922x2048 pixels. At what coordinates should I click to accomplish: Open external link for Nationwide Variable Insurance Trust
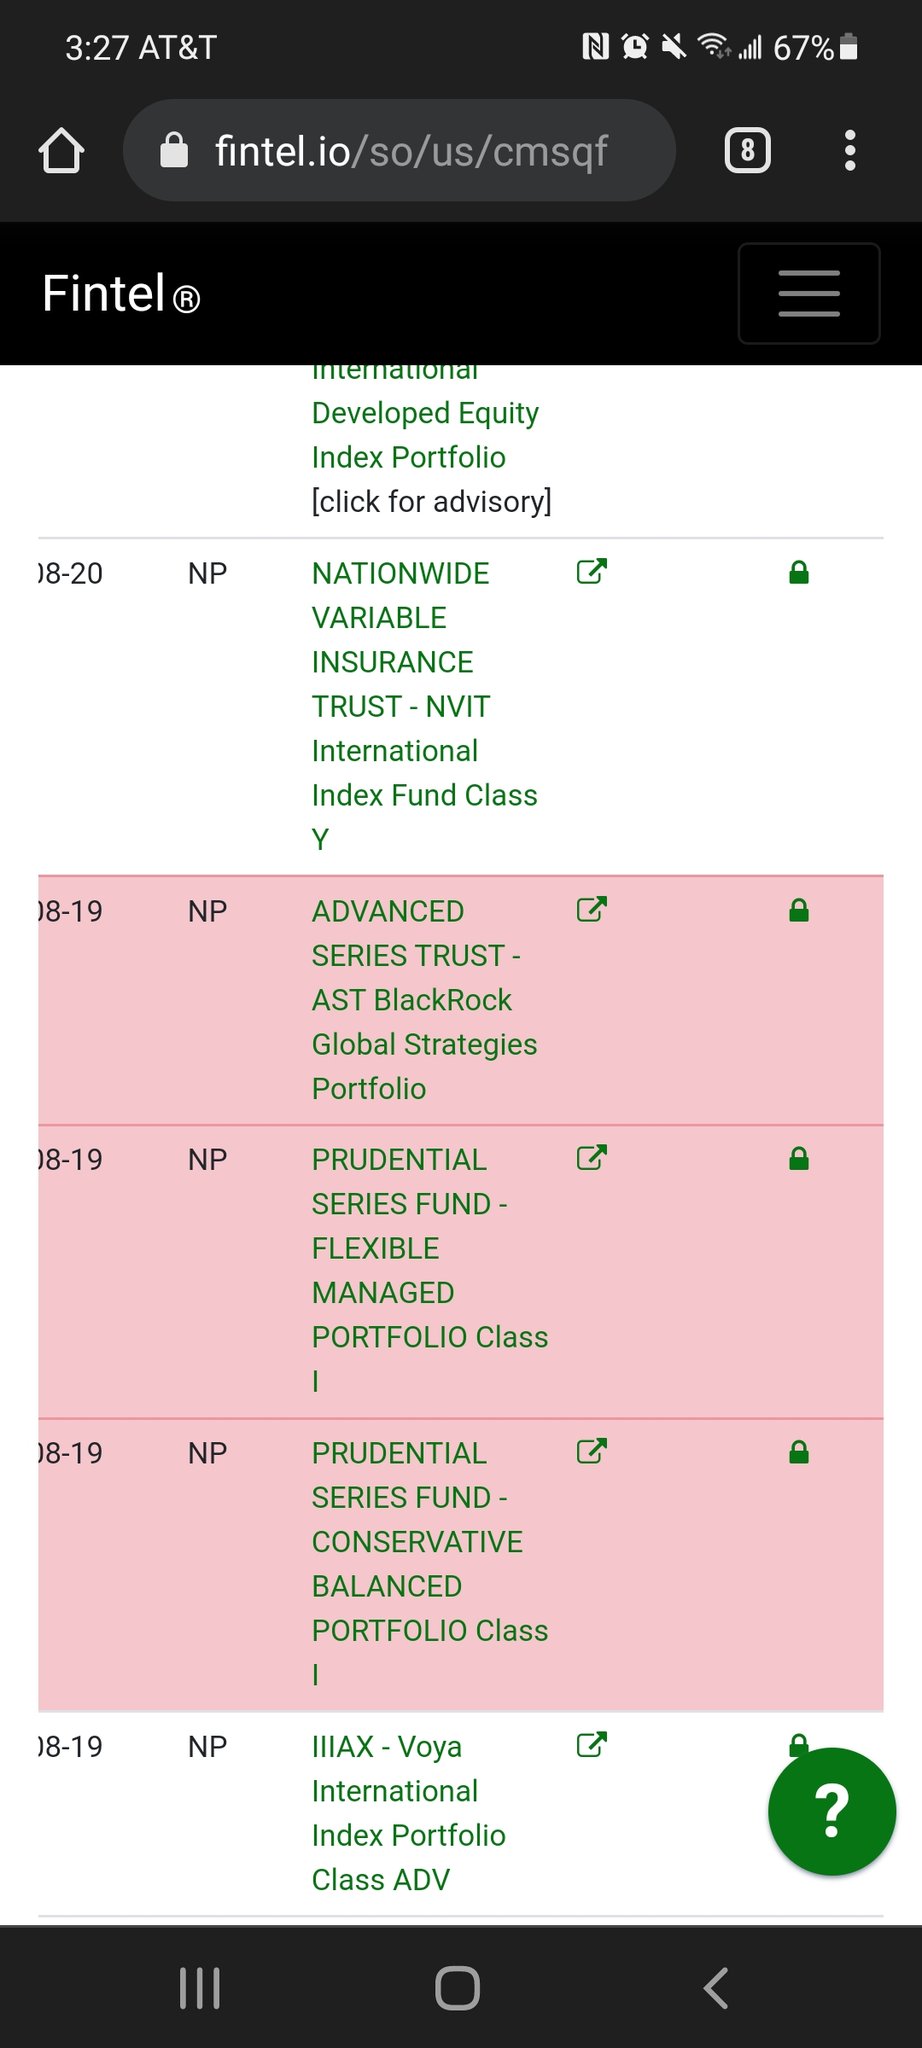click(x=591, y=572)
